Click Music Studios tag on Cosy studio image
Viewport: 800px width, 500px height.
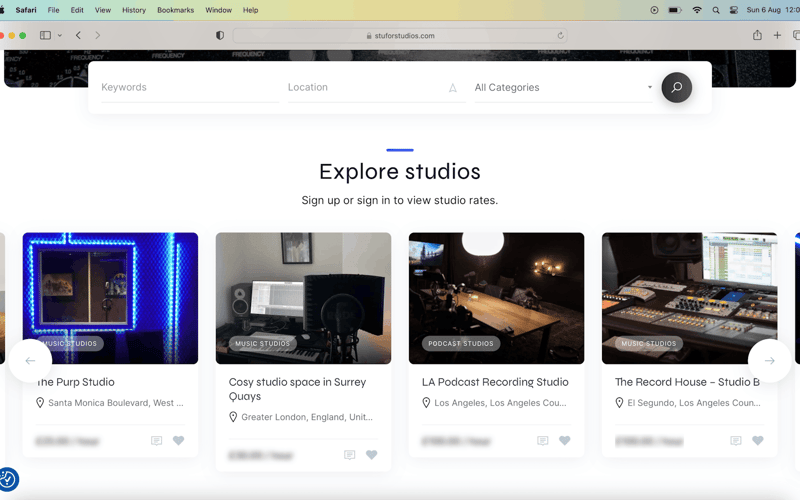pyautogui.click(x=262, y=343)
